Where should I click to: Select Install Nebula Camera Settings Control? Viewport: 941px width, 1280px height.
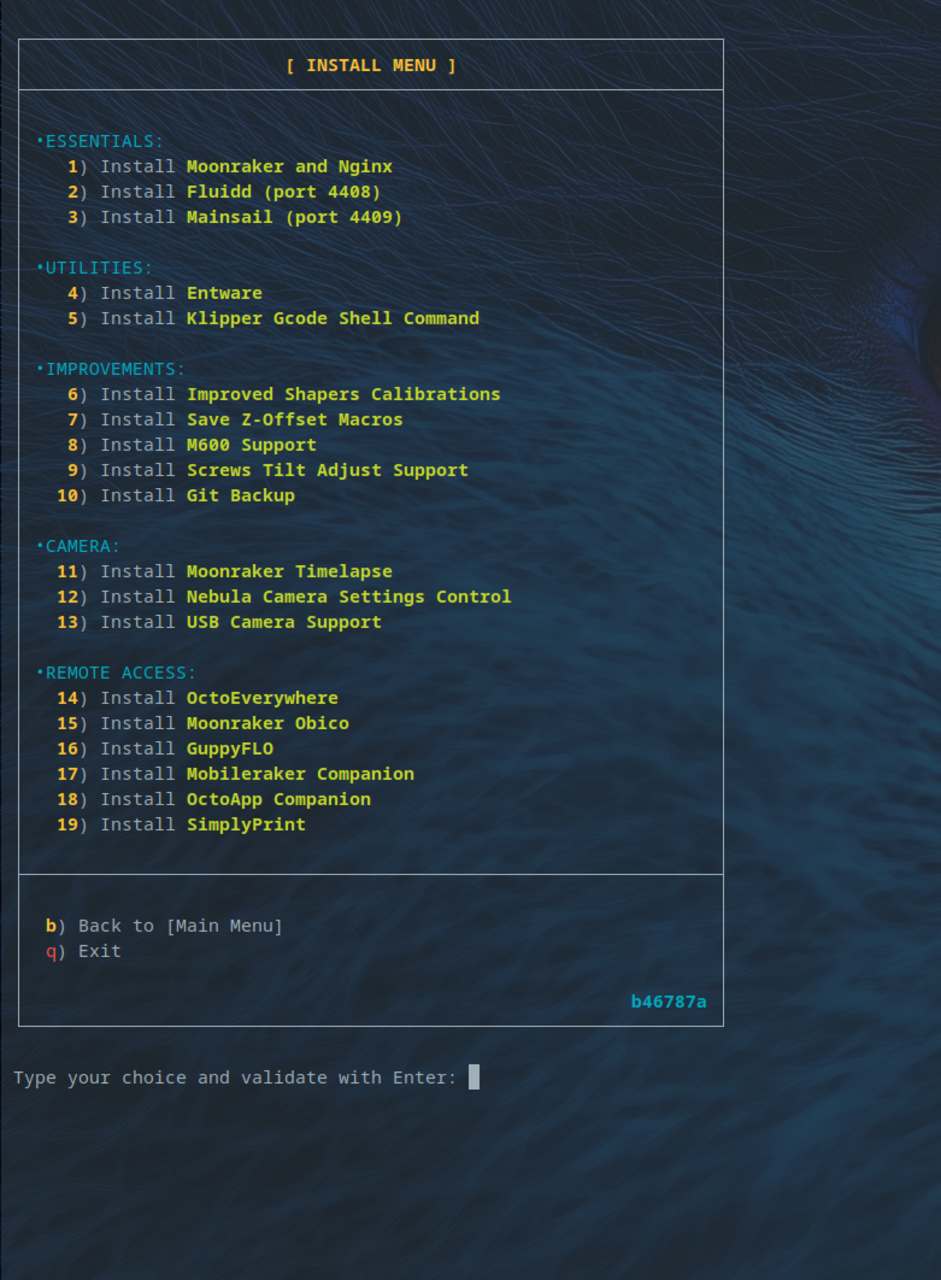point(284,596)
